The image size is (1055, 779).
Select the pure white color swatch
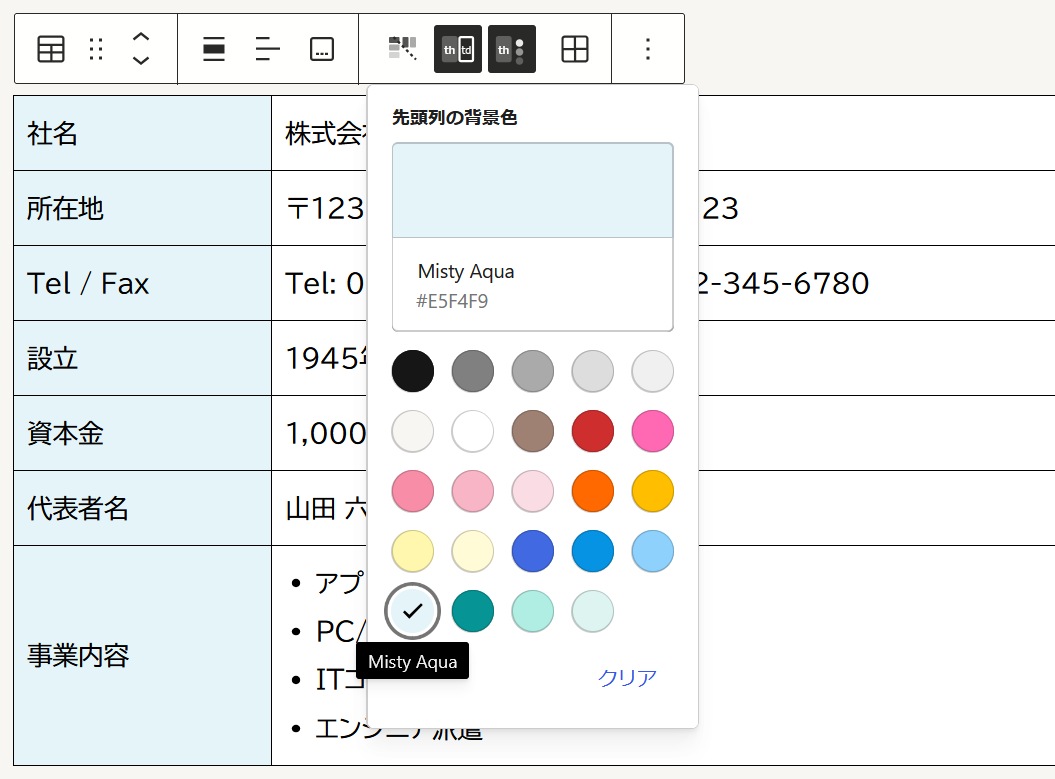472,431
